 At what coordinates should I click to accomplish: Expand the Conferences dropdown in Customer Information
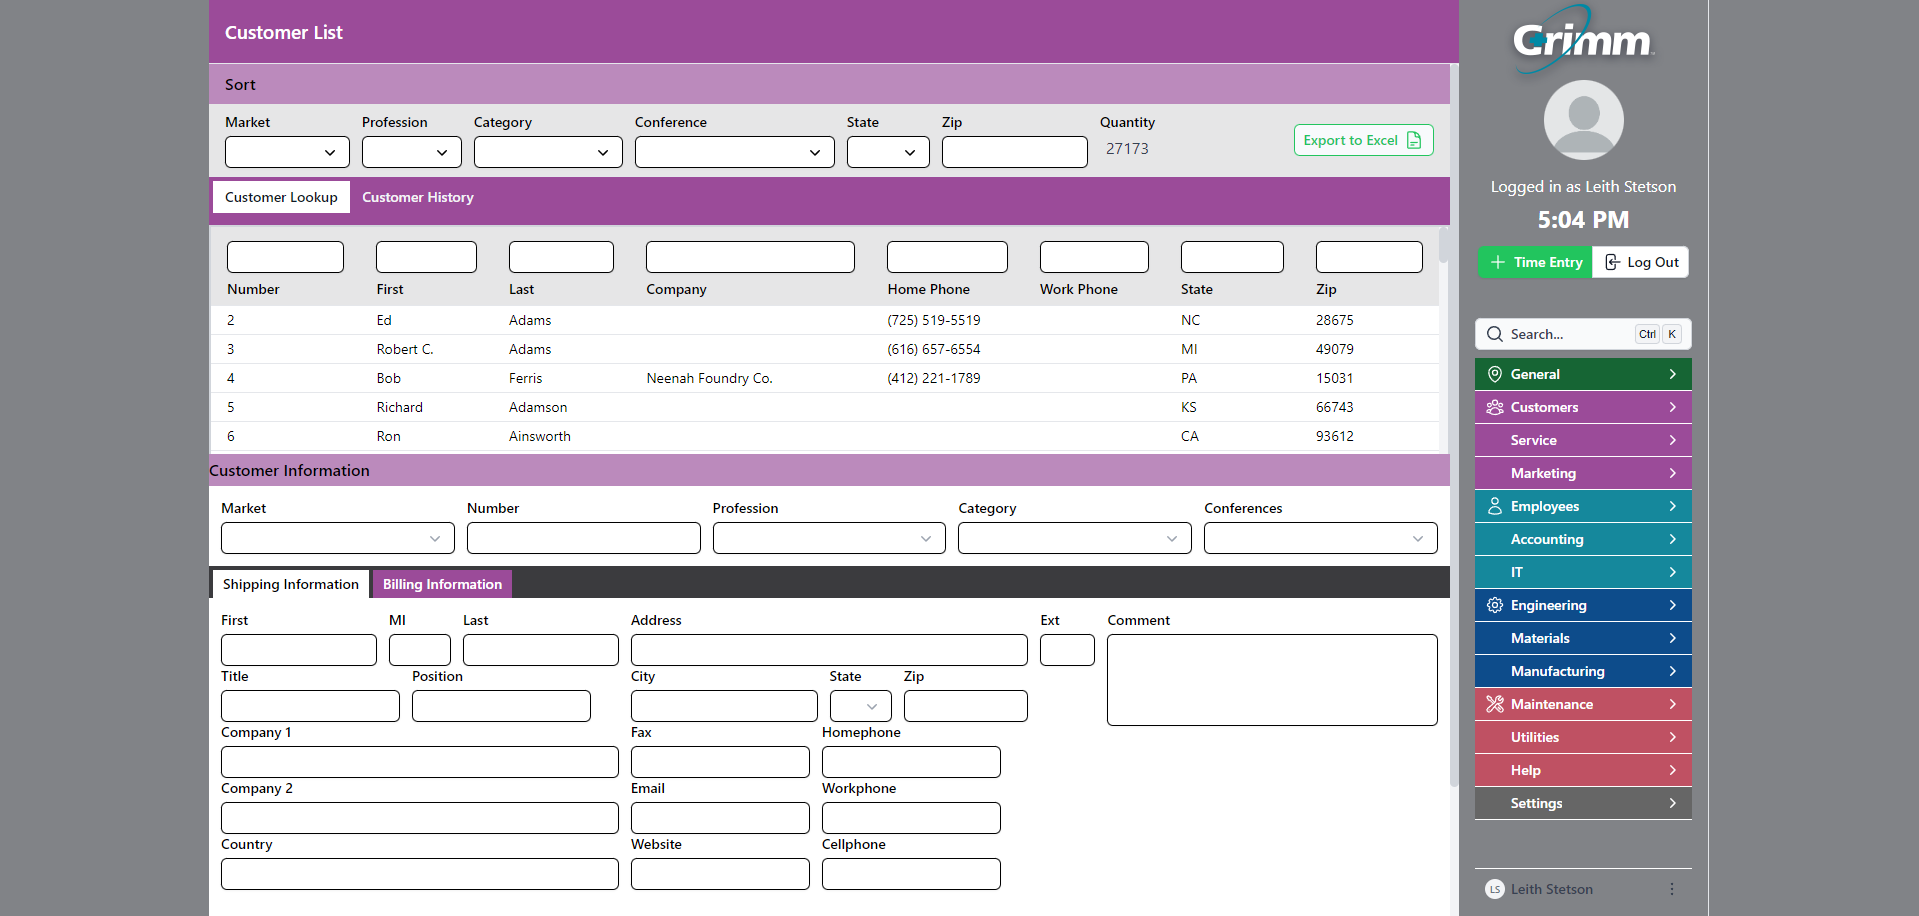click(x=1320, y=538)
